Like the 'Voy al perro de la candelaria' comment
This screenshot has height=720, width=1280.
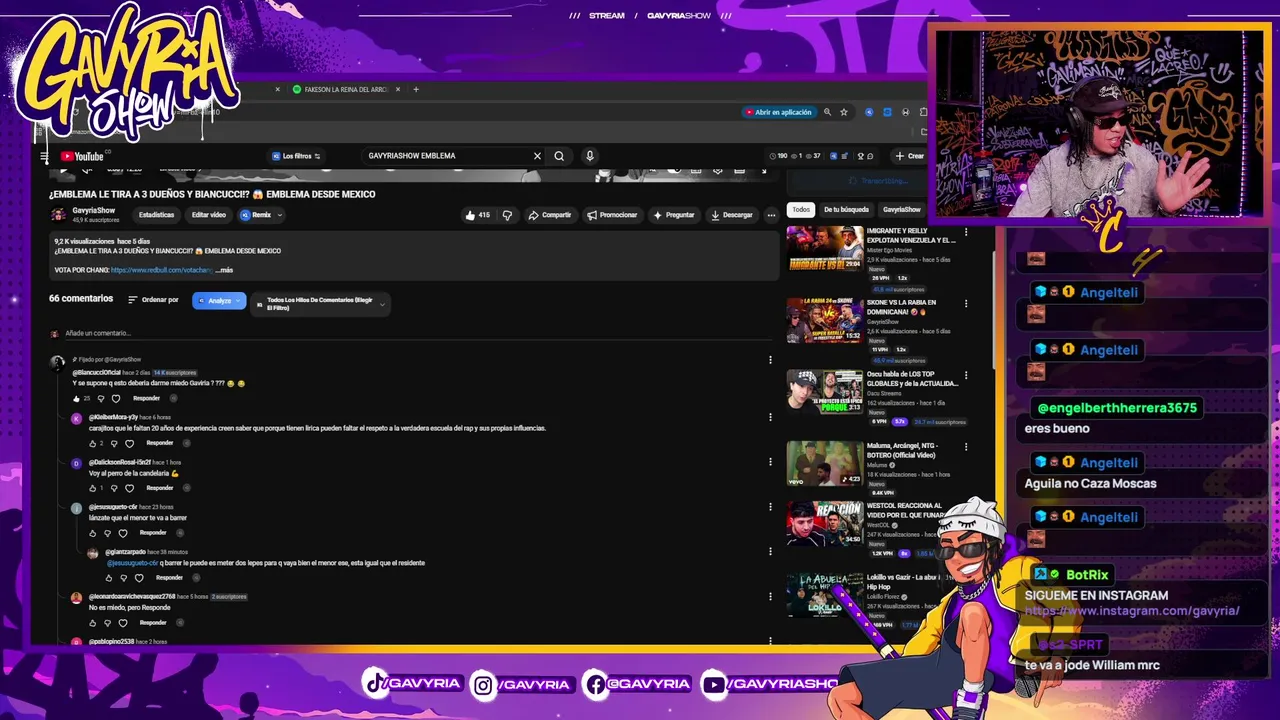point(92,488)
